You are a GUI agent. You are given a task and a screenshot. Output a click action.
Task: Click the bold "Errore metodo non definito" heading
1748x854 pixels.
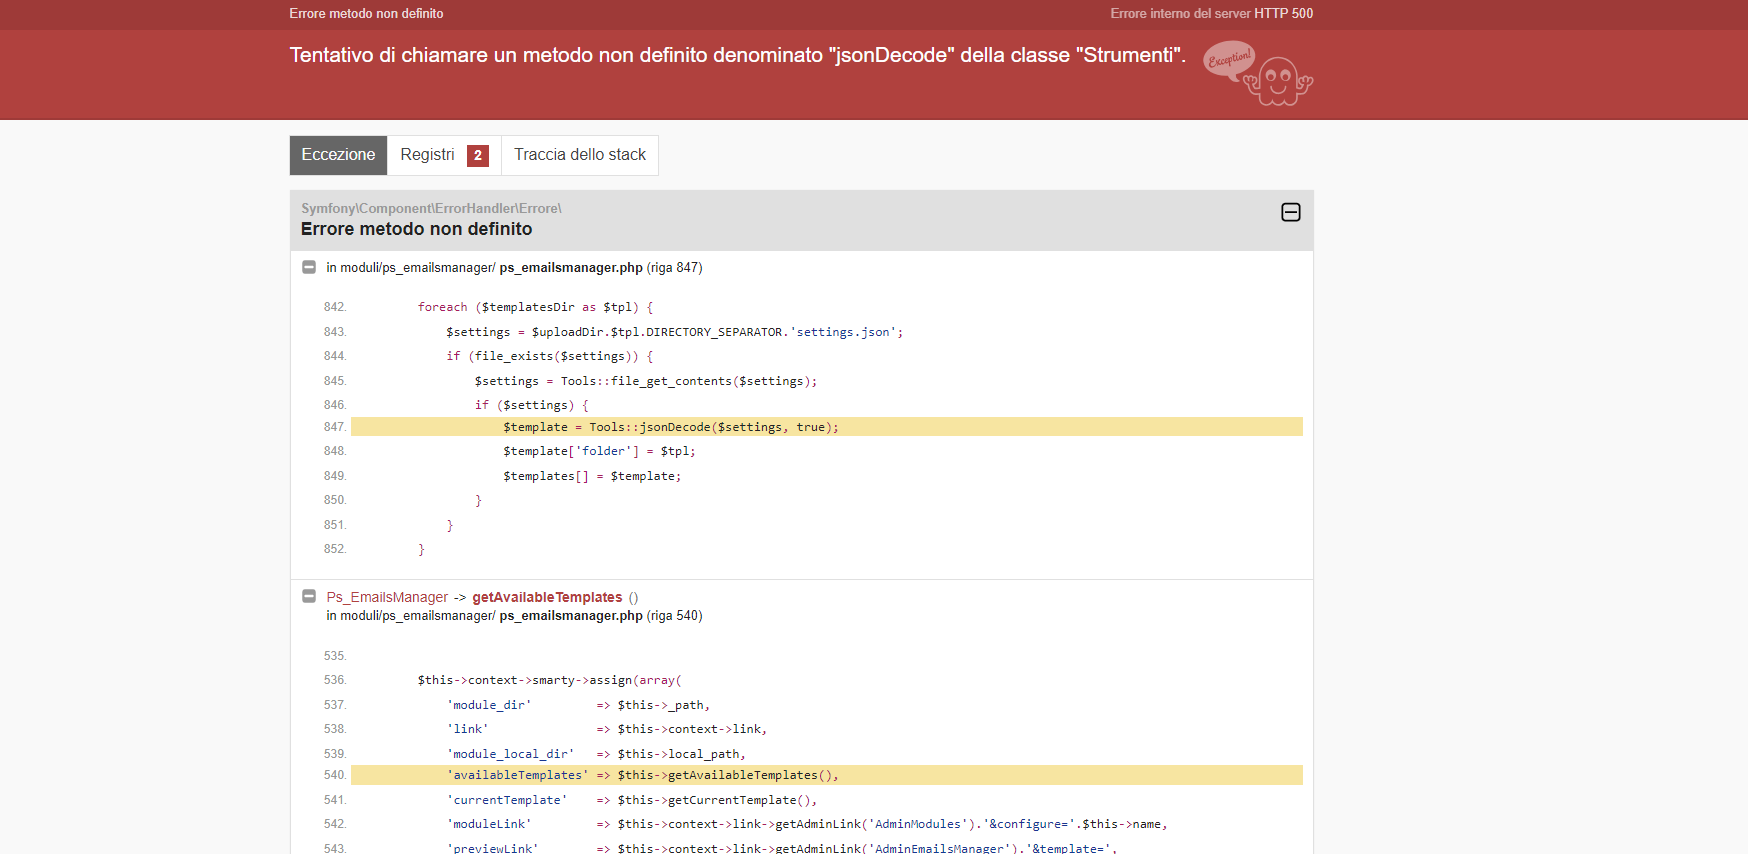point(416,229)
